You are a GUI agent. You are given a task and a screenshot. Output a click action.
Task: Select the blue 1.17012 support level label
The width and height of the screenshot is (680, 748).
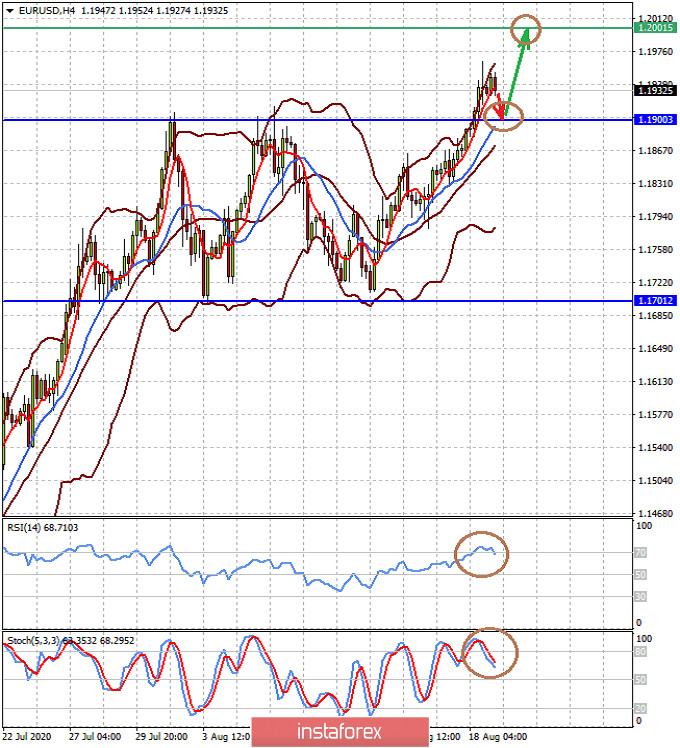pyautogui.click(x=655, y=301)
